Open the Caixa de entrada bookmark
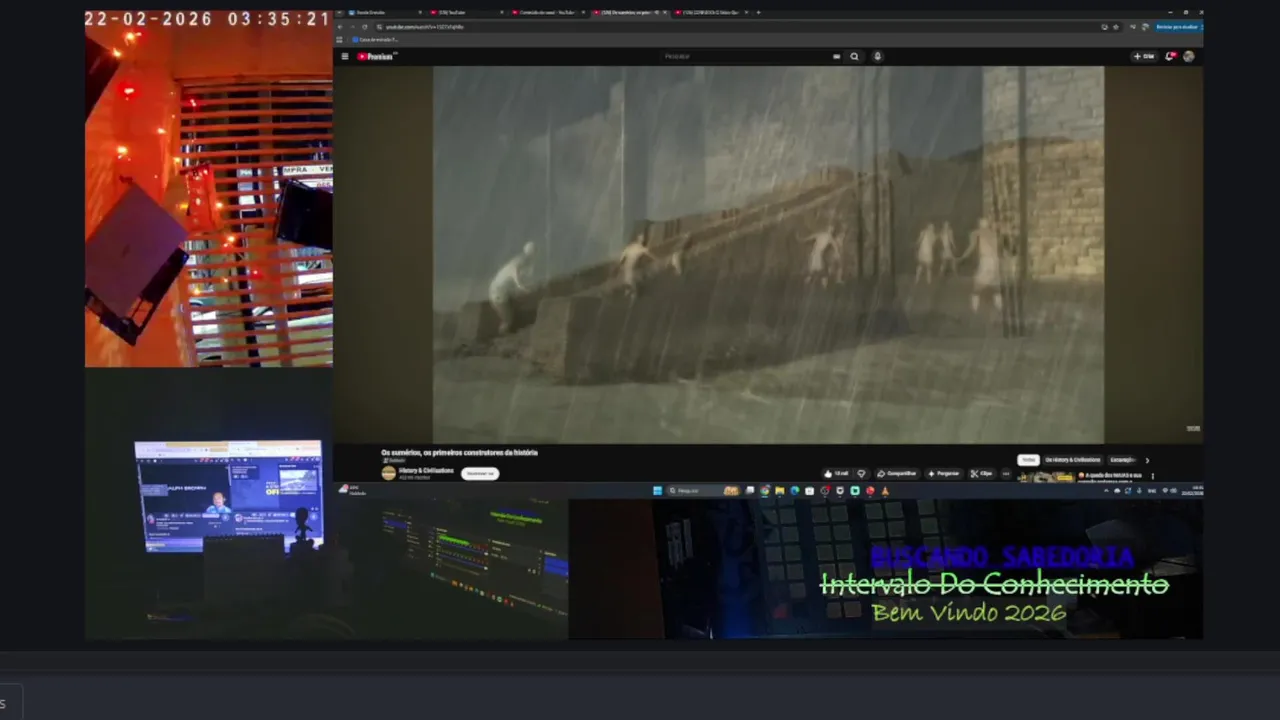The image size is (1280, 720). tap(375, 40)
